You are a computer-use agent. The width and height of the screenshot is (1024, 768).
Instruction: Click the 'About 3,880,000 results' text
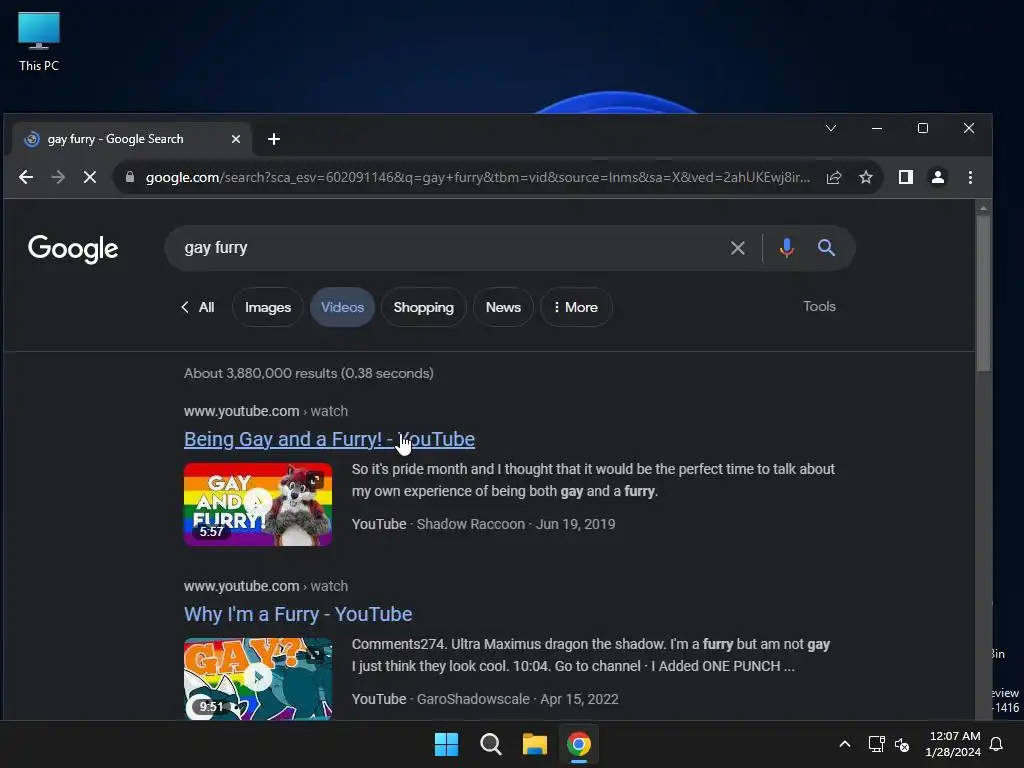[309, 374]
